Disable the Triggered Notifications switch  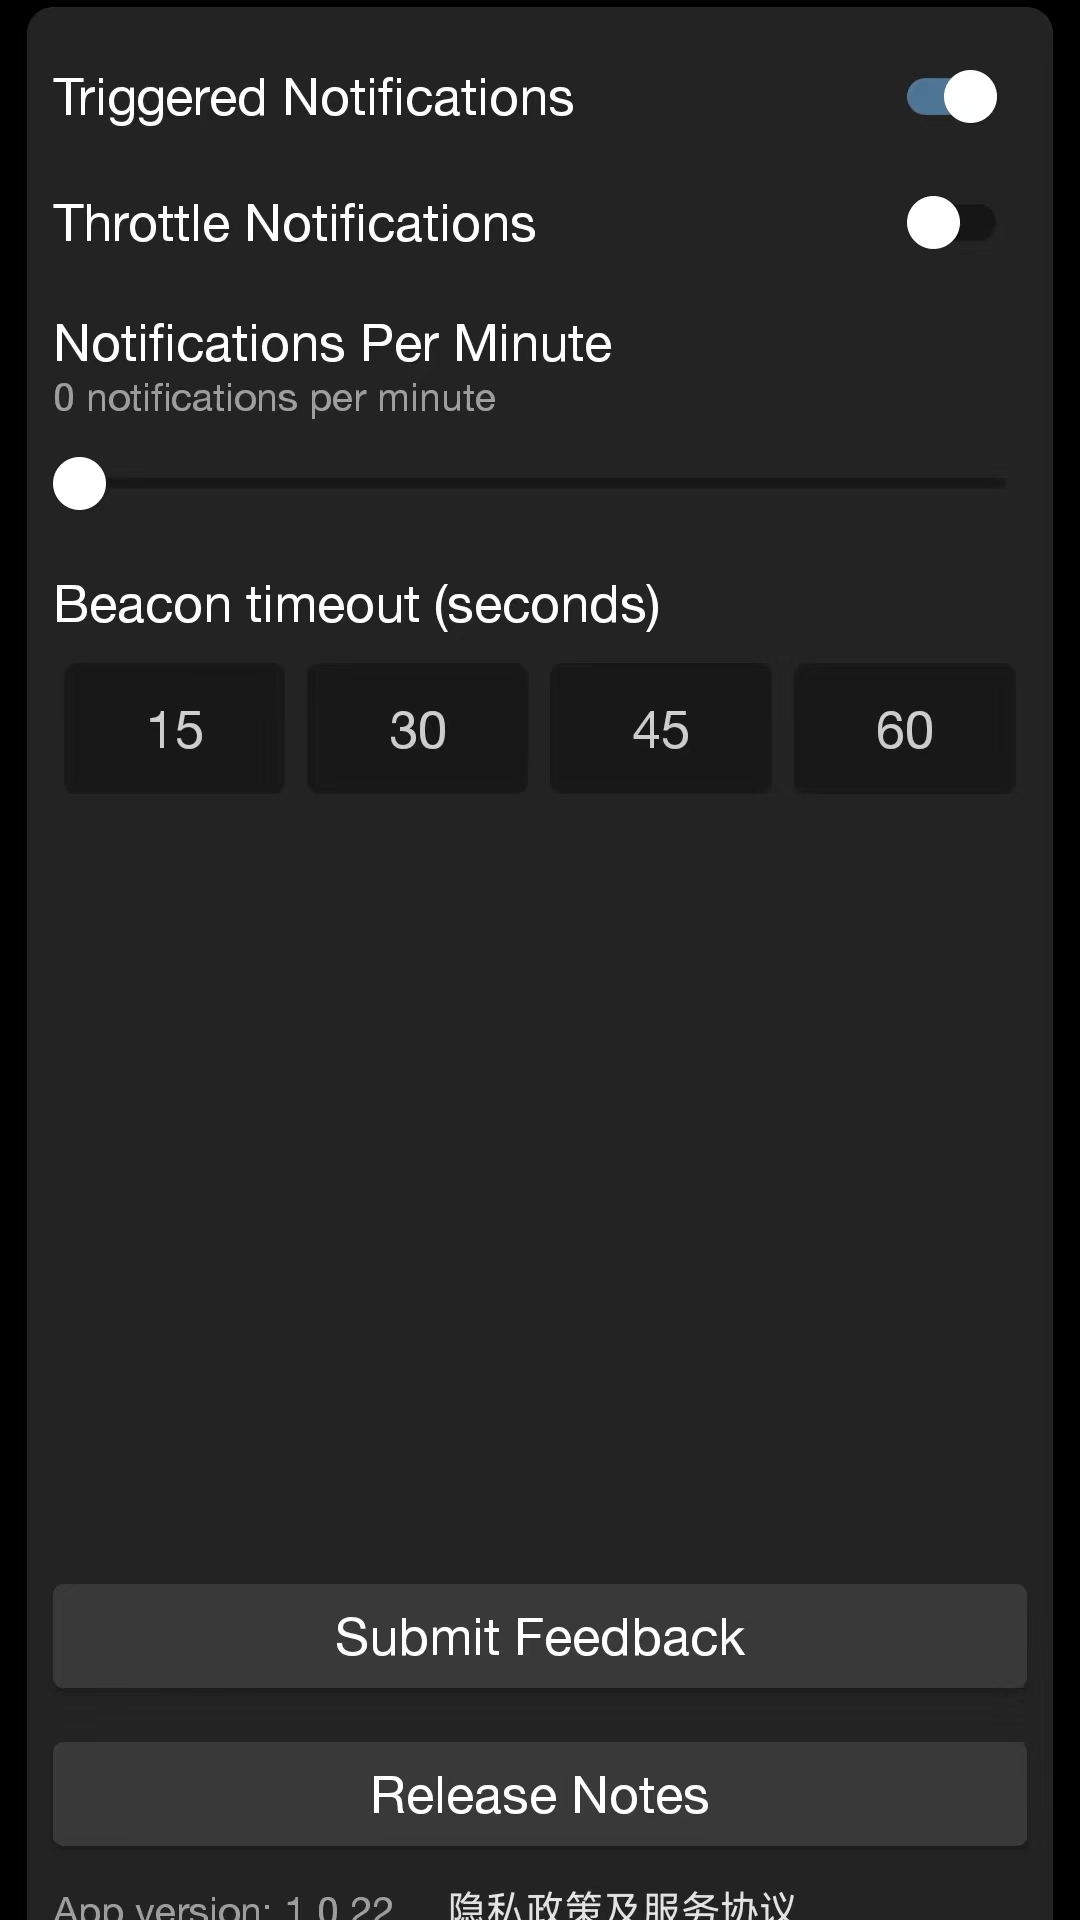[x=951, y=97]
